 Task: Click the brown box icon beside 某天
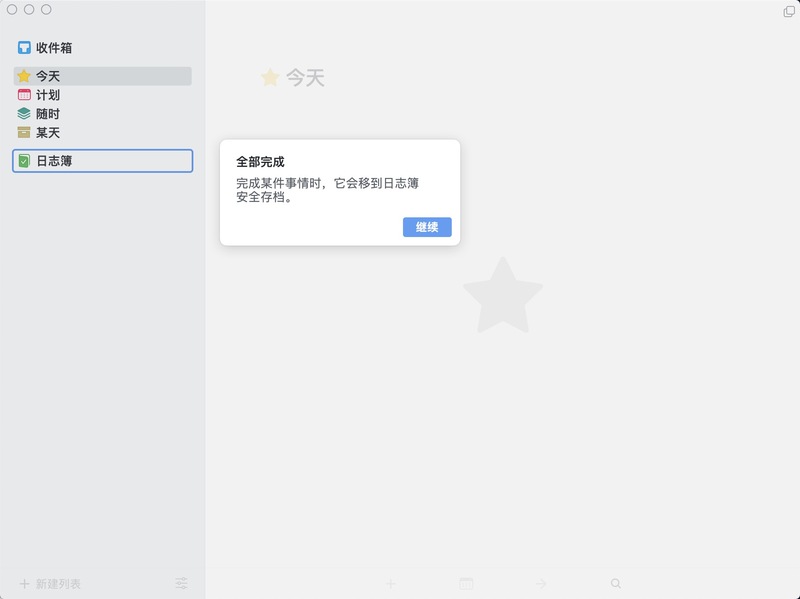(x=22, y=133)
